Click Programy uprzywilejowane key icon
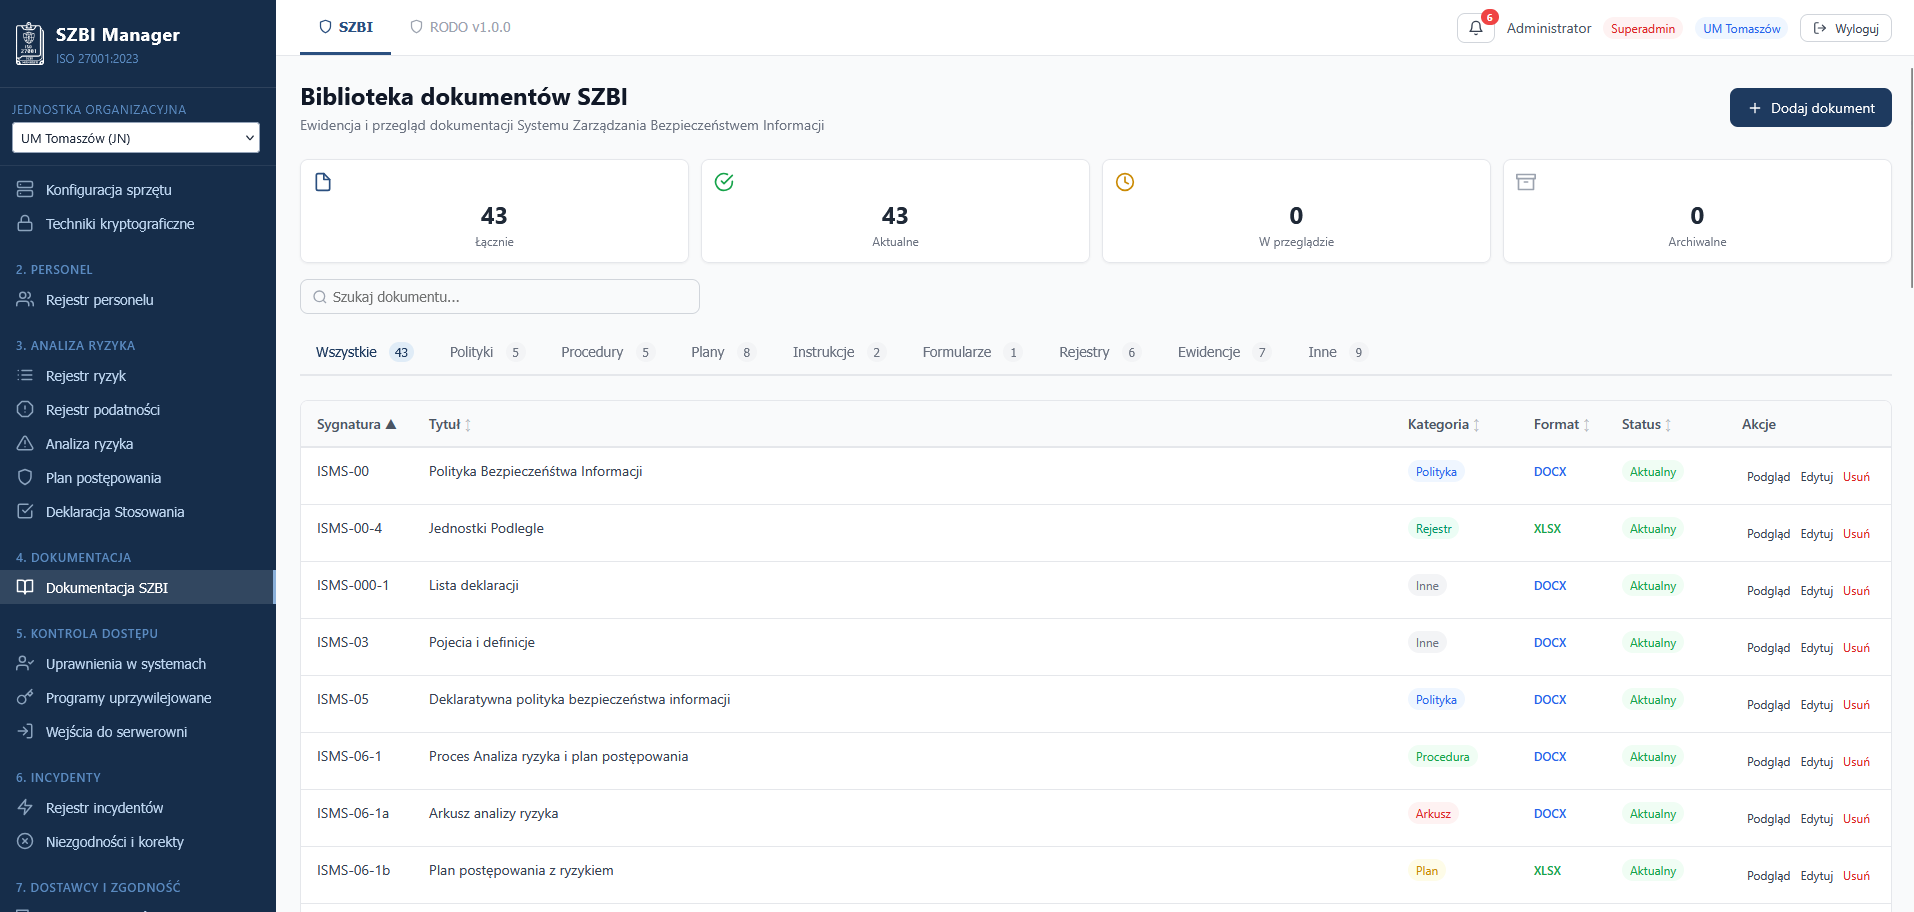Image resolution: width=1914 pixels, height=912 pixels. (25, 697)
